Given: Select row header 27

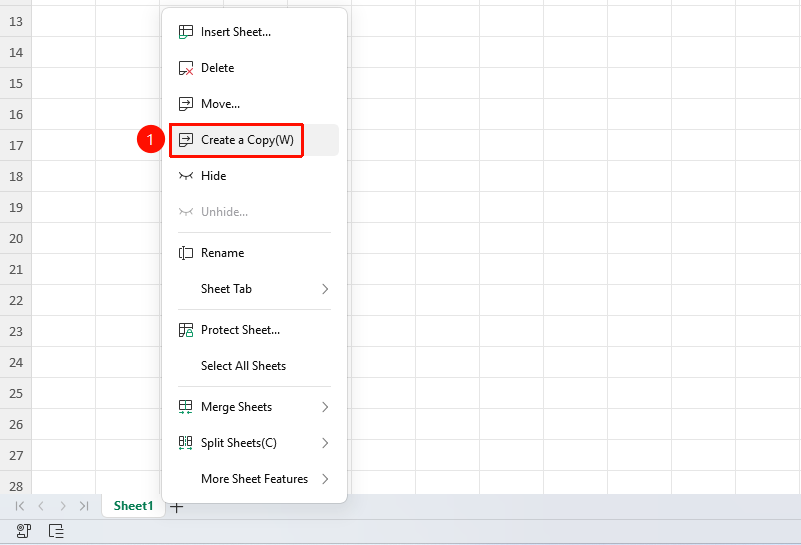Looking at the screenshot, I should point(16,456).
